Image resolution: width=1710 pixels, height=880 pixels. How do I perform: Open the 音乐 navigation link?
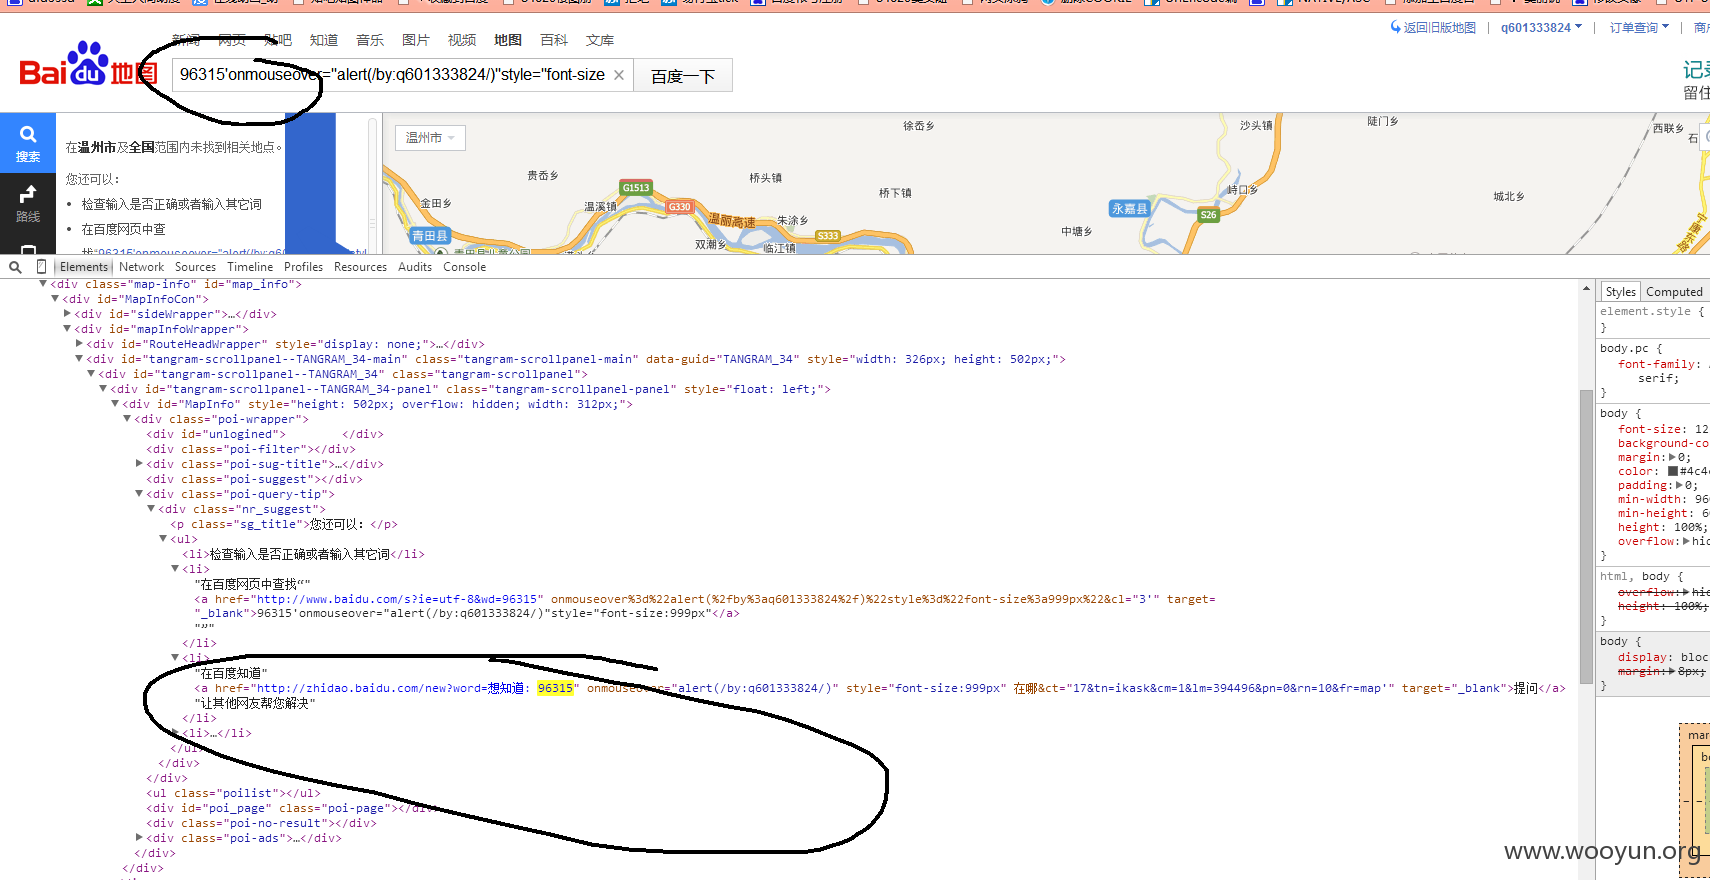(x=370, y=40)
